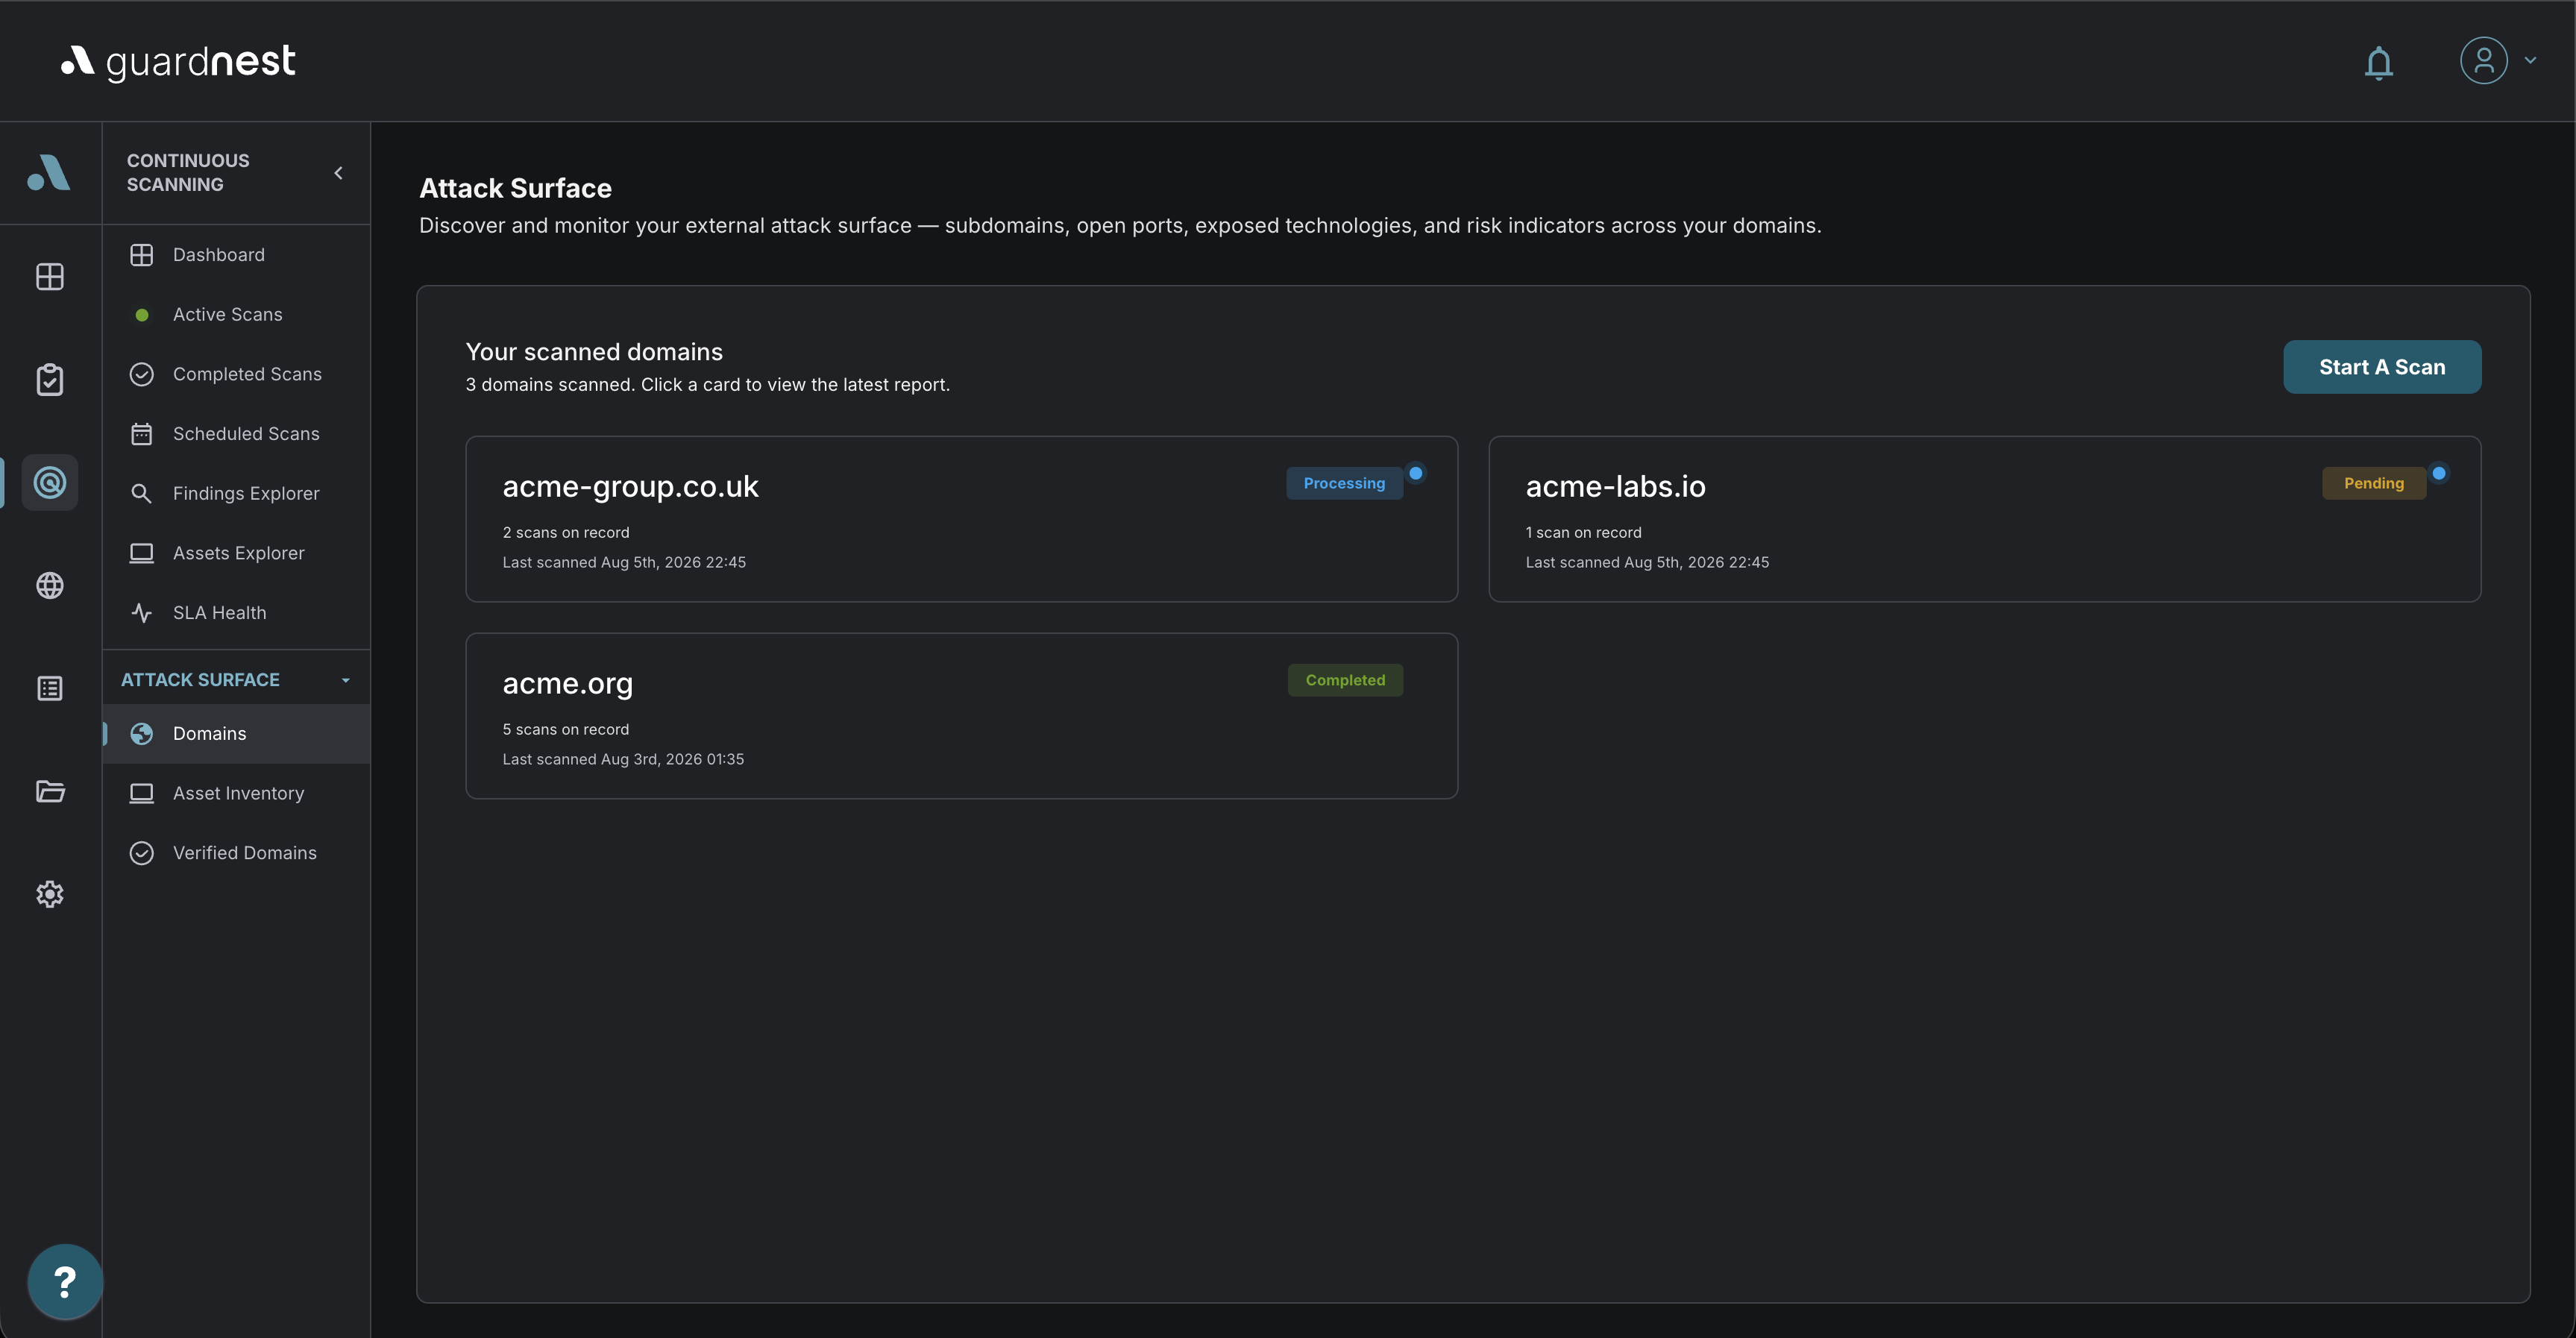Viewport: 2576px width, 1338px height.
Task: Click the Dashboard grid icon in sidebar
Action: (142, 255)
